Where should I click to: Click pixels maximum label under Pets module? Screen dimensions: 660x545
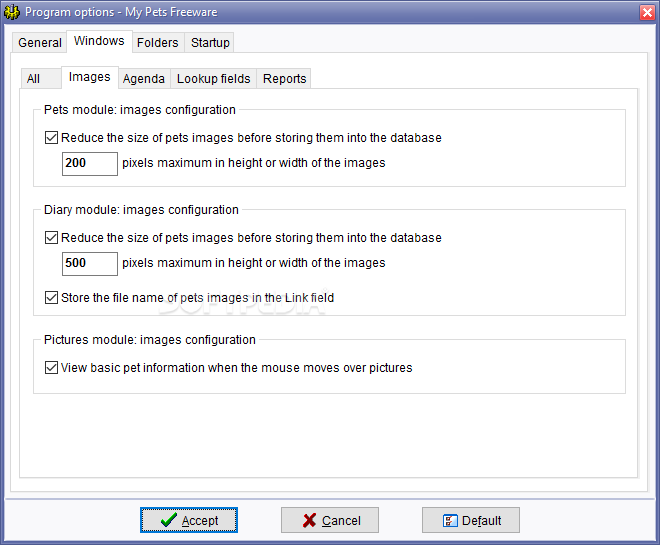point(254,163)
